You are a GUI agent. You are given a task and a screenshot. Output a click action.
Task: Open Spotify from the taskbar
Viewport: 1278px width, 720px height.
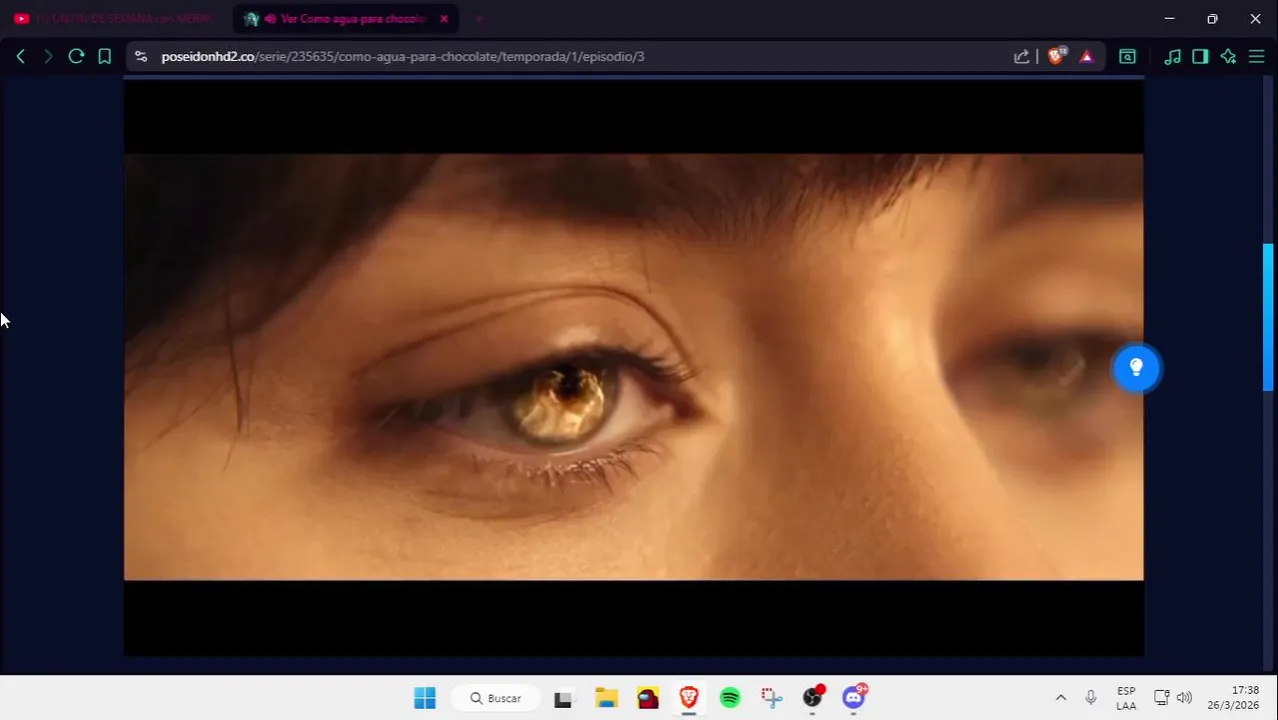730,698
